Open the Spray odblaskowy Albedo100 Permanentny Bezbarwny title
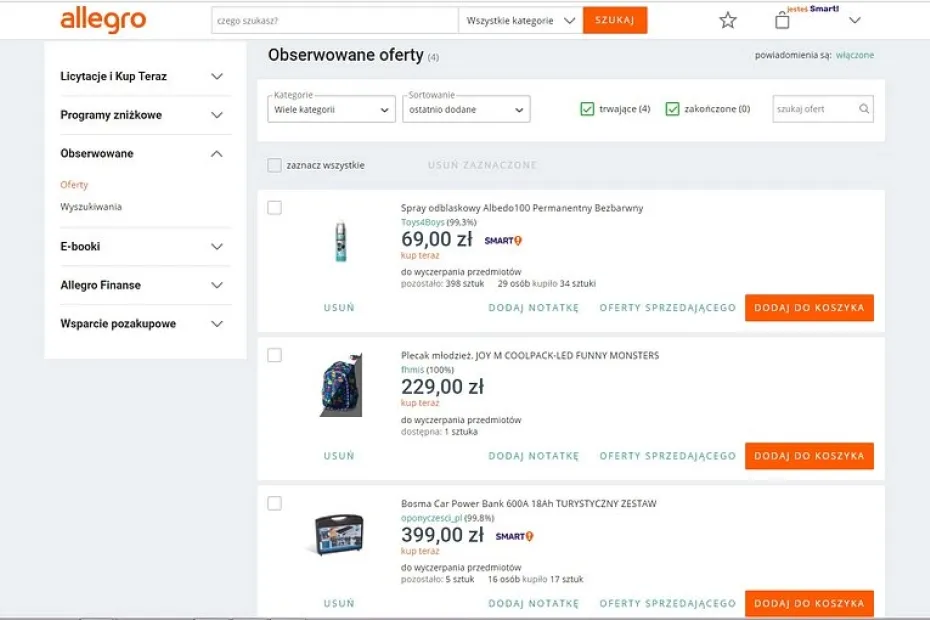The image size is (930, 620). pyautogui.click(x=522, y=208)
